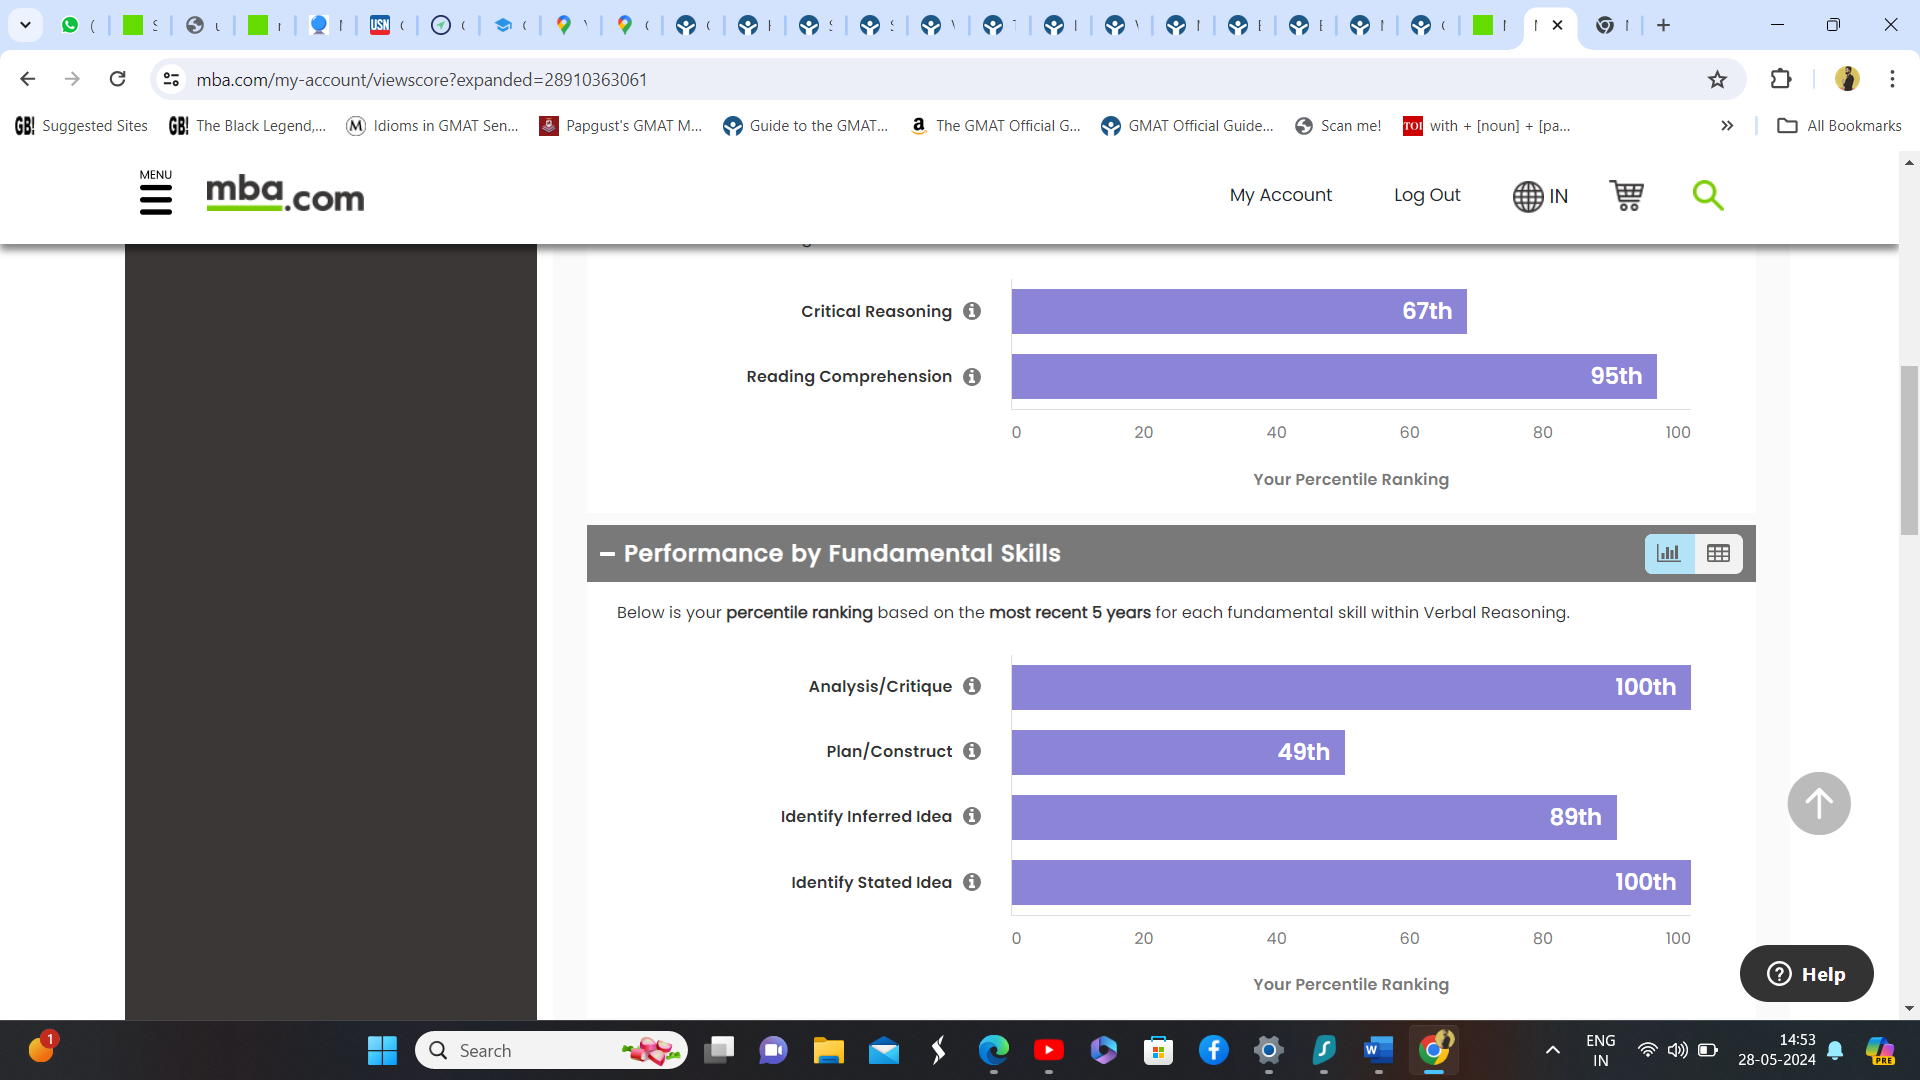The width and height of the screenshot is (1920, 1080).
Task: Click info icon beside Identify Inferred Idea
Action: (x=972, y=816)
